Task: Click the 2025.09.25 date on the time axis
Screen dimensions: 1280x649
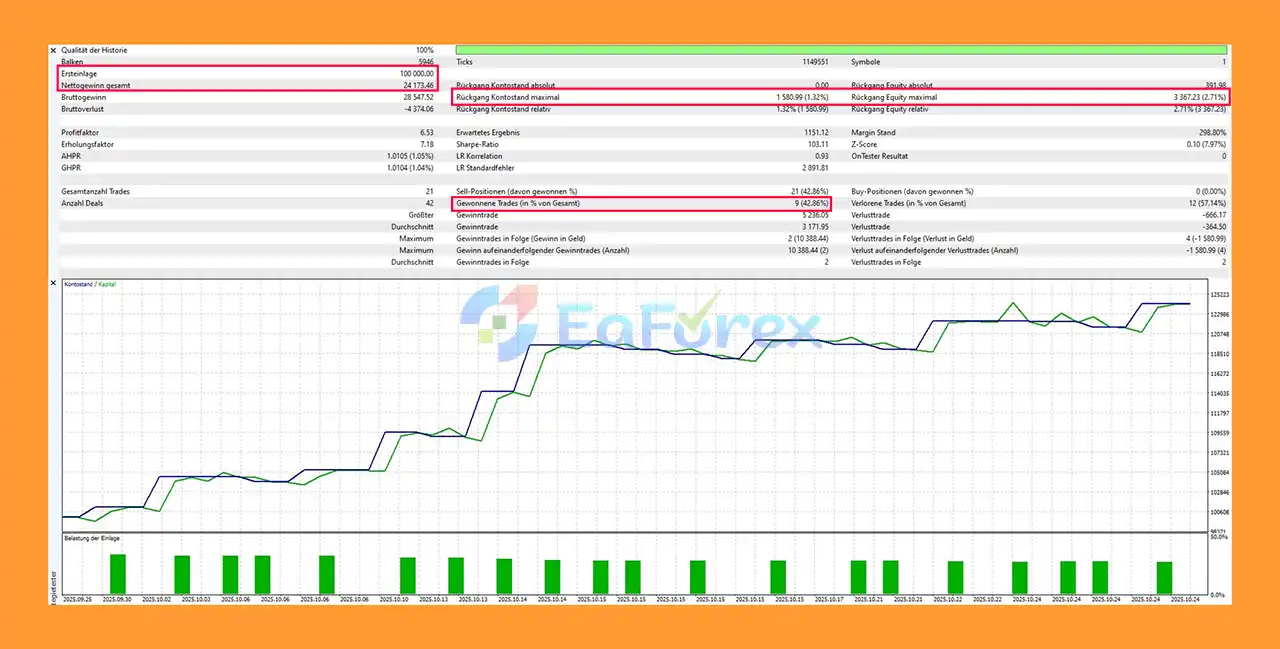Action: pyautogui.click(x=77, y=600)
